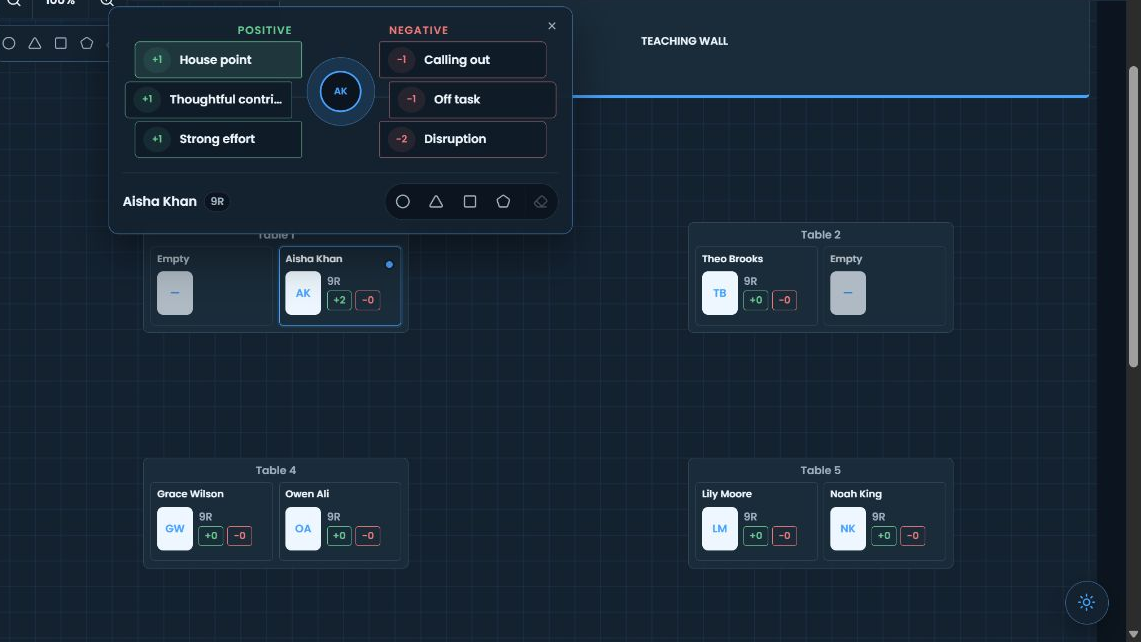Click Owen Ali -0 negative counter
Viewport: 1141px width, 642px height.
367,536
